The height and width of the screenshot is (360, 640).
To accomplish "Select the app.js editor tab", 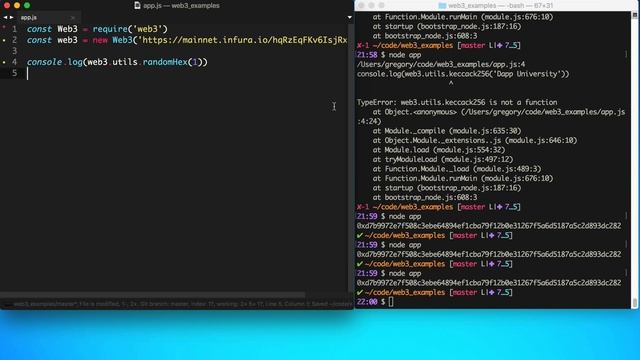I will tap(29, 18).
